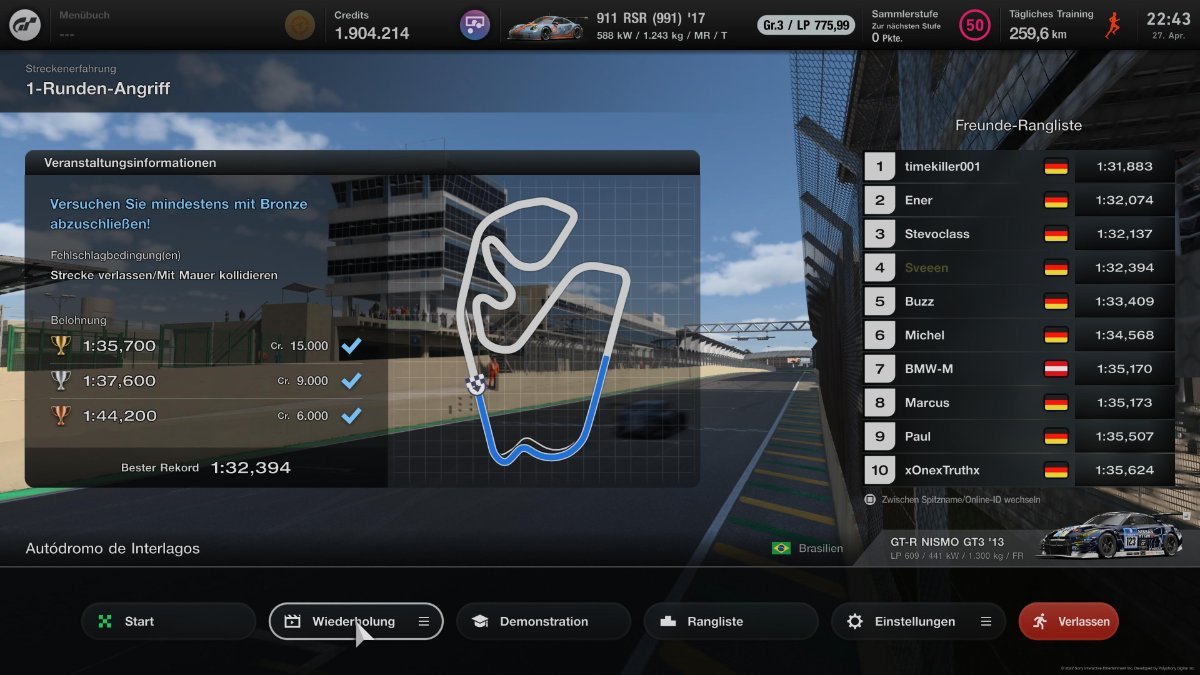The width and height of the screenshot is (1200, 675).
Task: Click rank number 10 badge
Action: [x=880, y=470]
